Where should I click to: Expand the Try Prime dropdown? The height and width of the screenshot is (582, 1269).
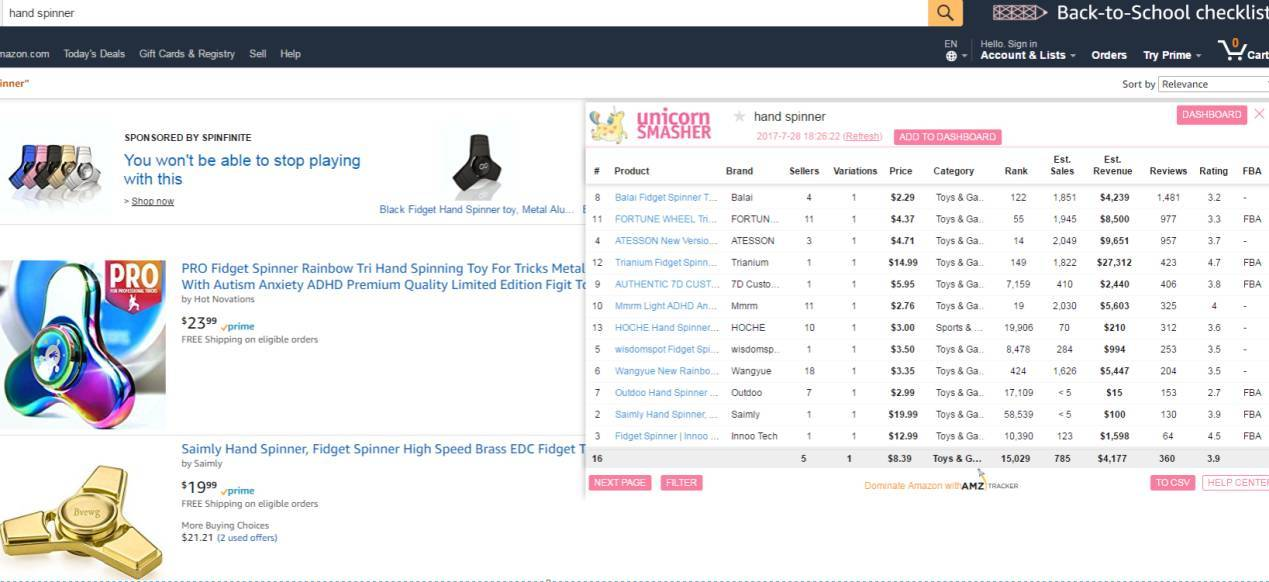tap(1172, 55)
